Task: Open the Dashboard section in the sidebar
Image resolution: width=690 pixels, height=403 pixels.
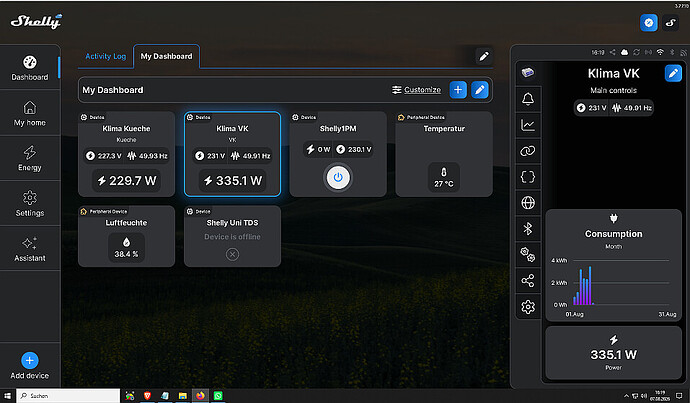Action: click(29, 68)
